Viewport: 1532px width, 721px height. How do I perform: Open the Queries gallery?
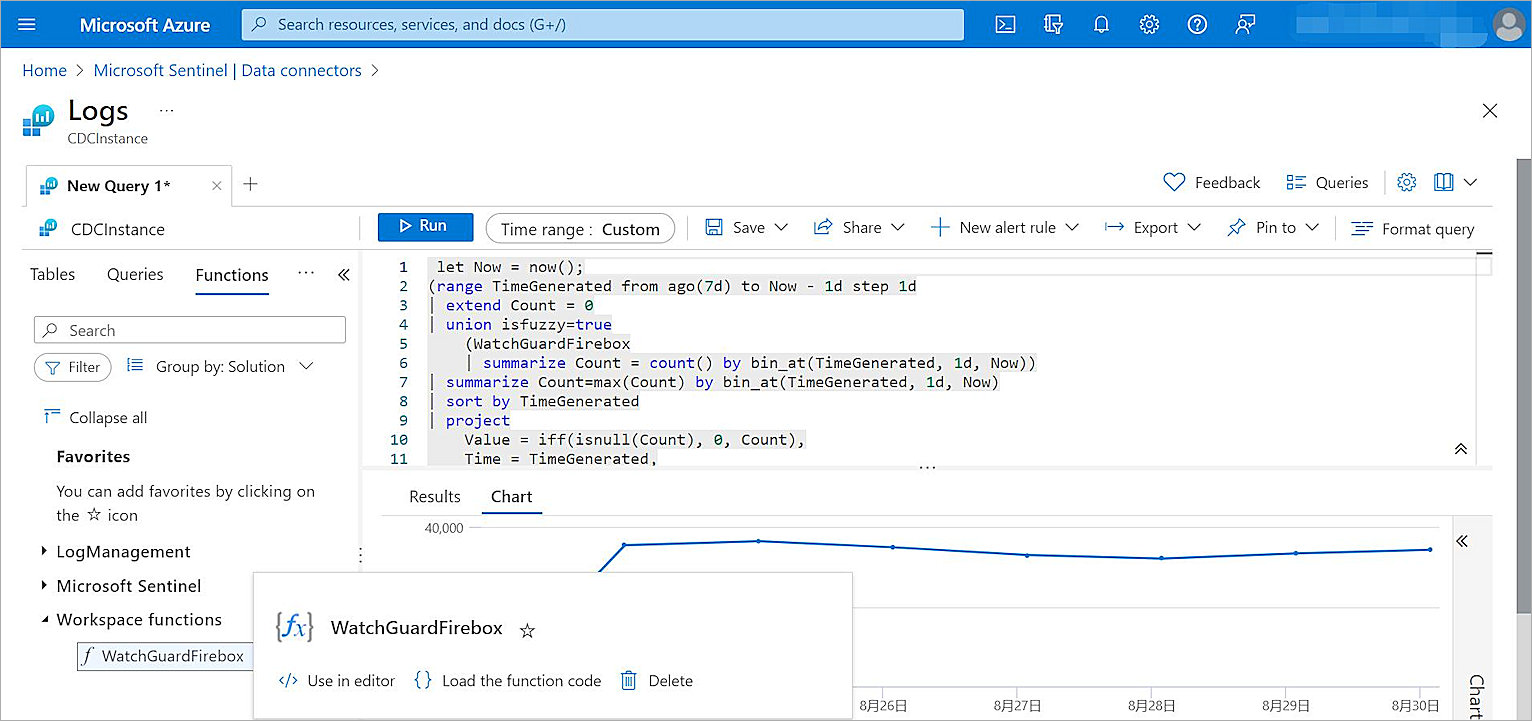point(1327,182)
